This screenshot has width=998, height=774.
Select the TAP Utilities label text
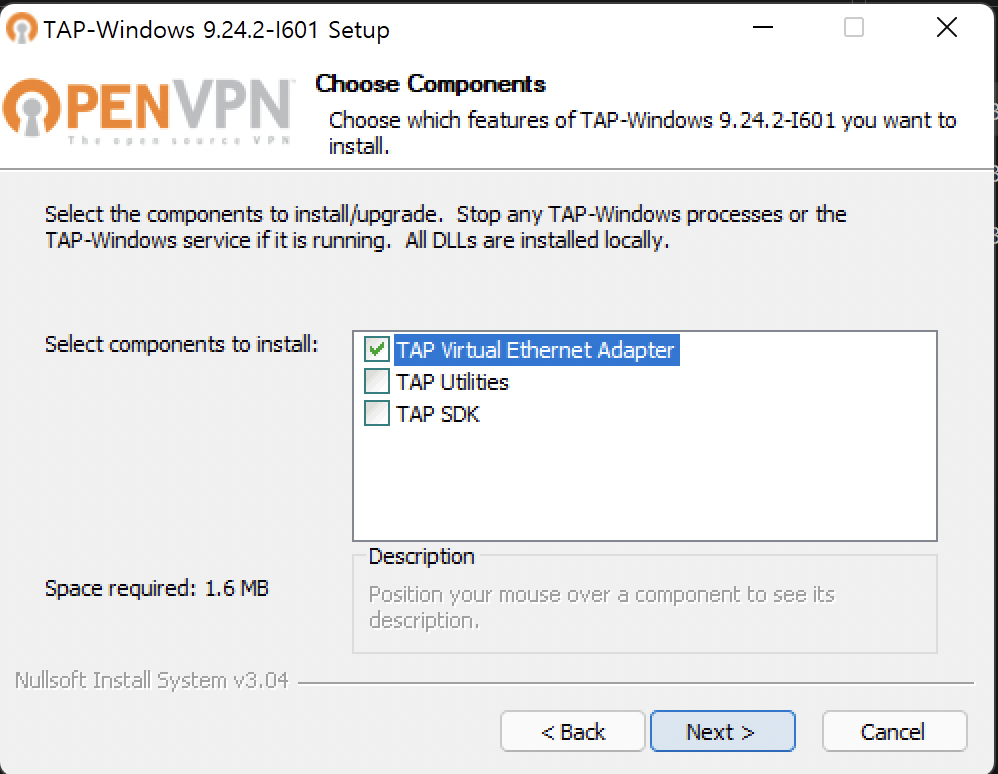(x=452, y=382)
